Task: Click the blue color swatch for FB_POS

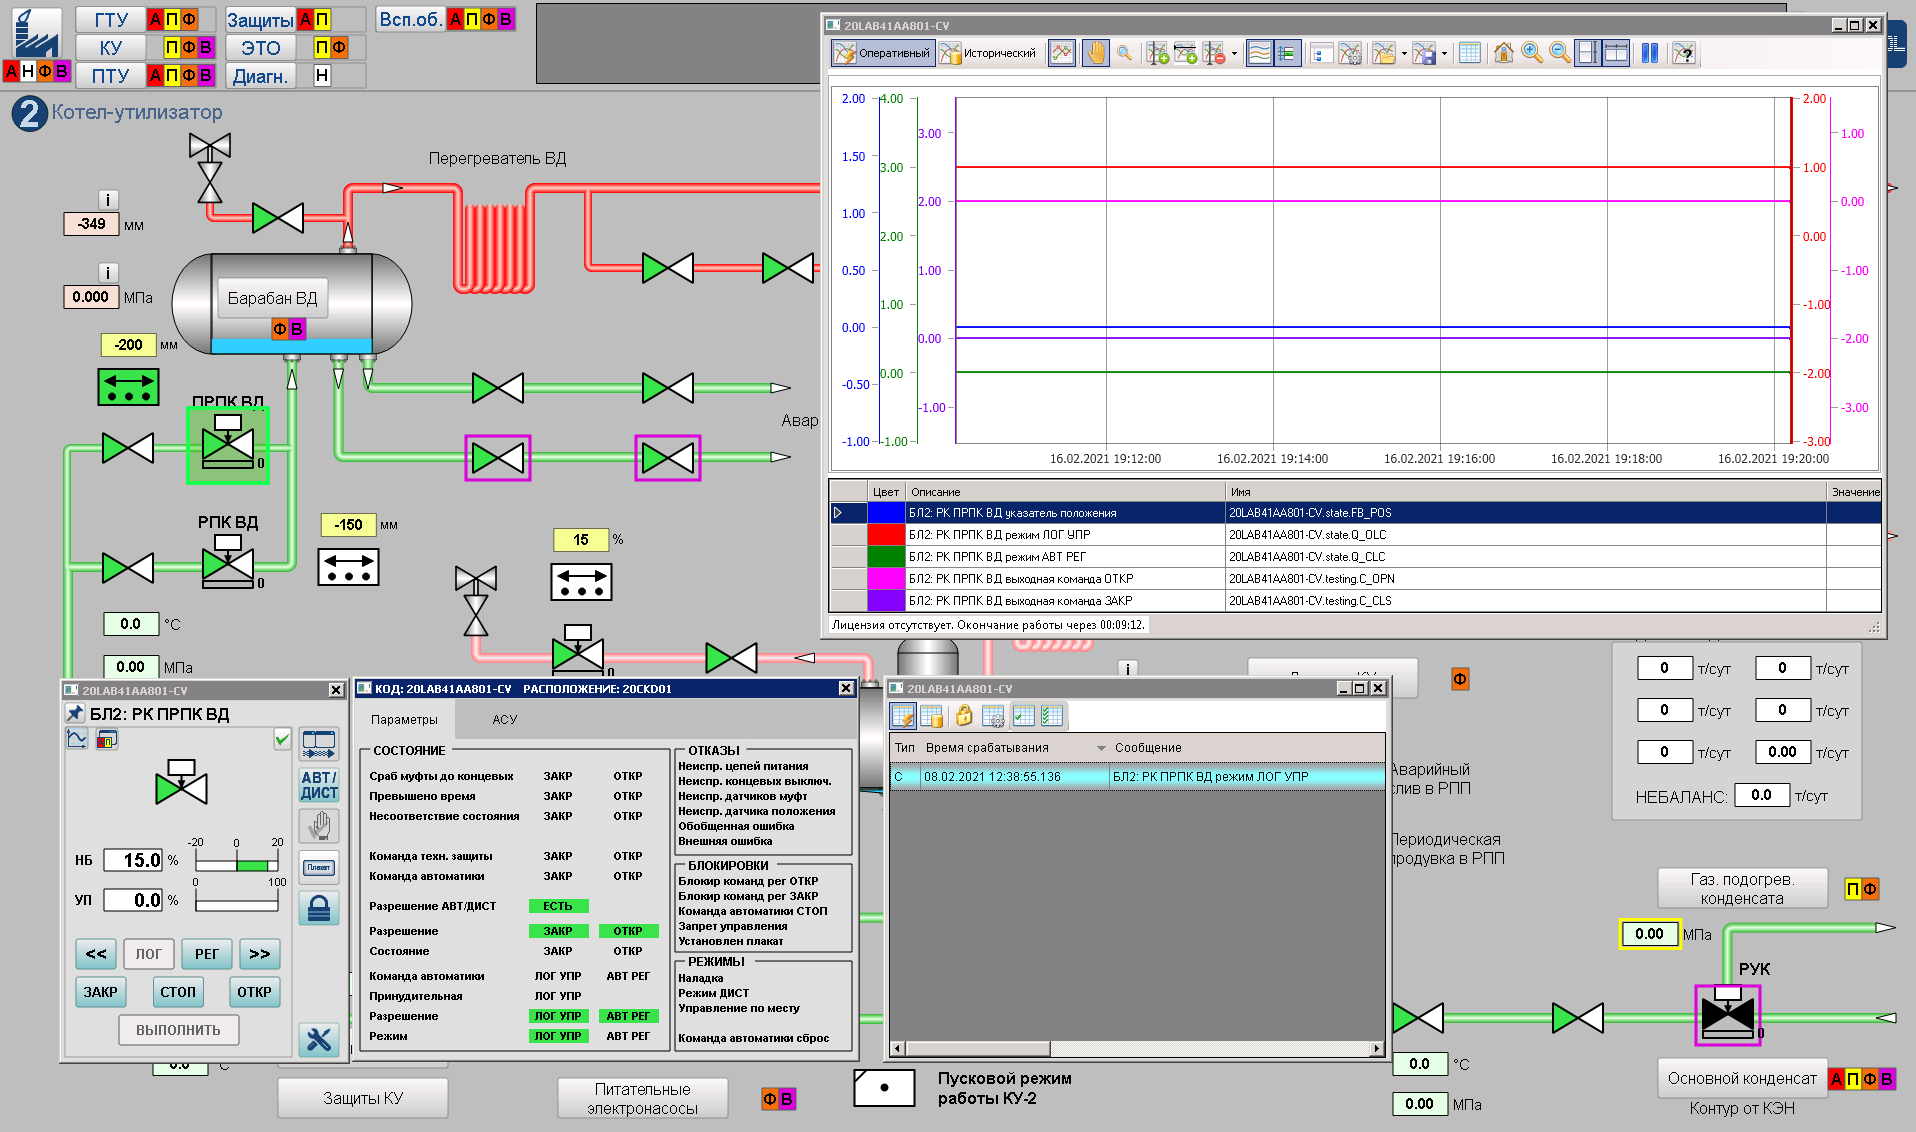Action: (886, 513)
